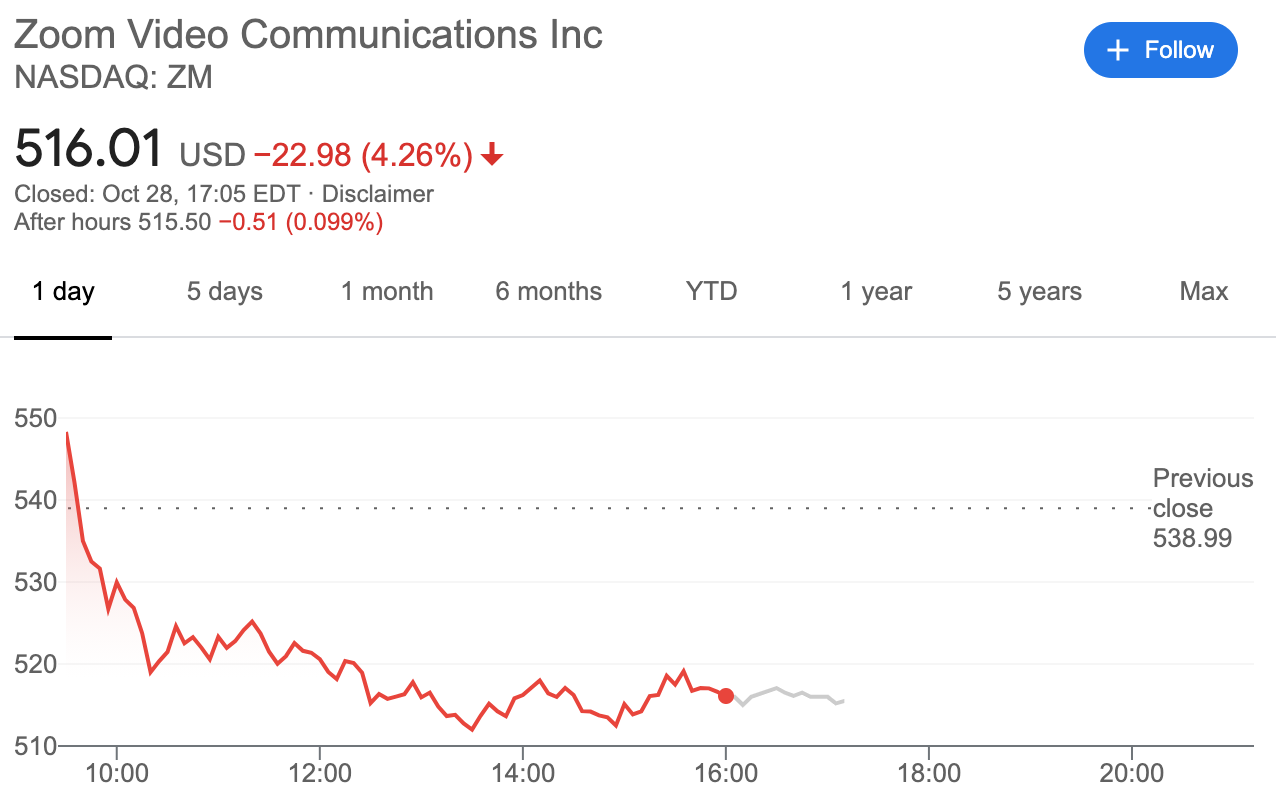
Task: Click the plus icon in the Follow button
Action: point(1119,50)
